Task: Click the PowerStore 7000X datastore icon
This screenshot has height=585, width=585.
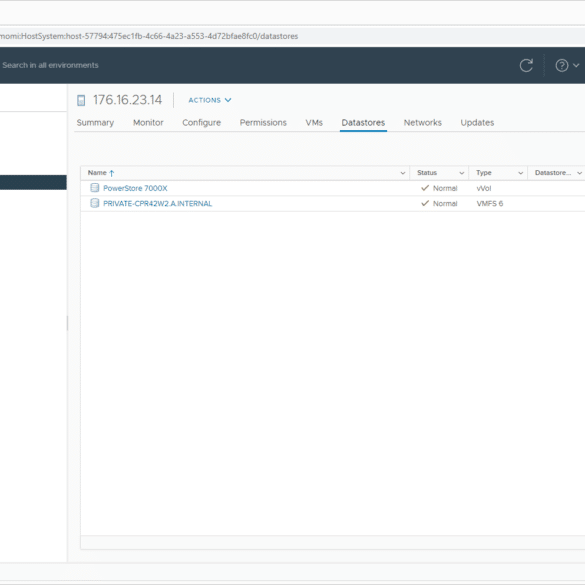Action: (x=95, y=188)
